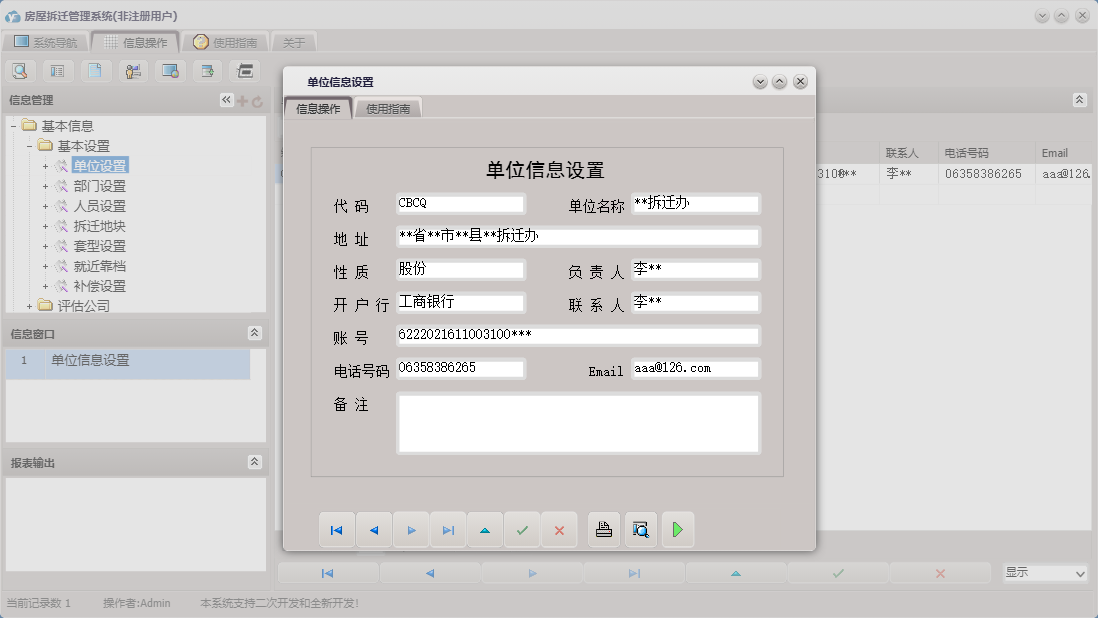Switch to 使用指南 tab in the dialog

pos(388,109)
